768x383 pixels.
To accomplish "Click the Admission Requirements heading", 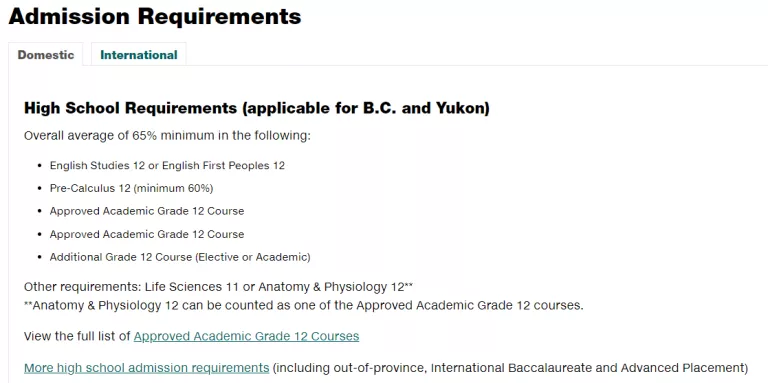I will 155,16.
